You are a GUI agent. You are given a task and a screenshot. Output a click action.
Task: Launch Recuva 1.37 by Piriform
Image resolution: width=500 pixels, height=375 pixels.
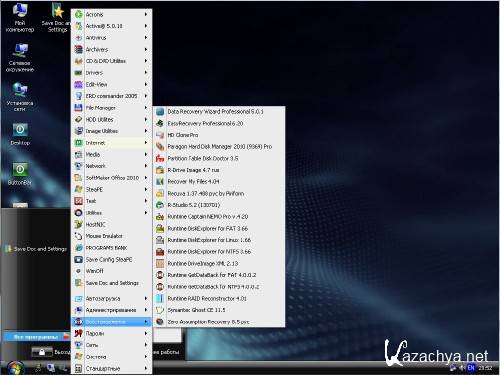(219, 193)
